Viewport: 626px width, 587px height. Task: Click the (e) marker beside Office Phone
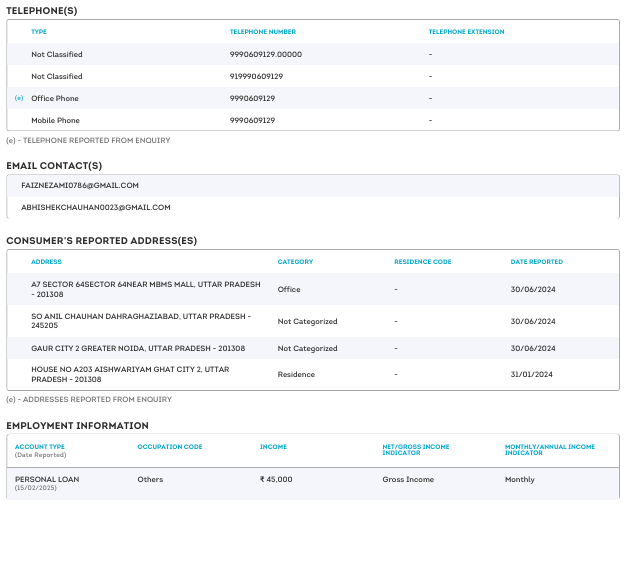coord(19,98)
